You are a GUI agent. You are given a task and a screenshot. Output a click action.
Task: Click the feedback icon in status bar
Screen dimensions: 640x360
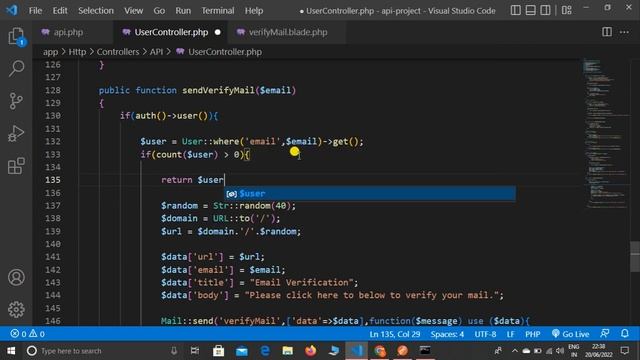point(605,334)
